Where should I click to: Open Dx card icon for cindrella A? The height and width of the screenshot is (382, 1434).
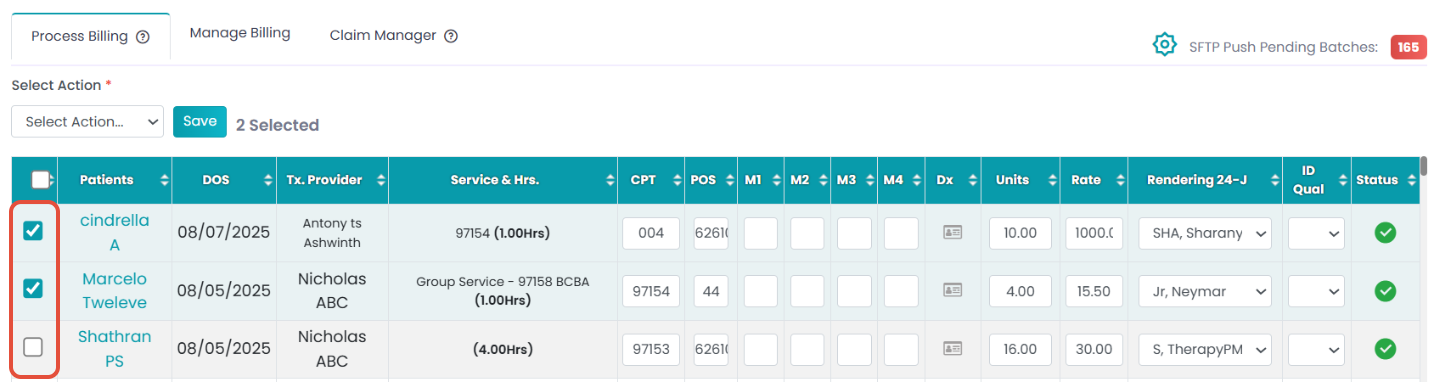pyautogui.click(x=953, y=232)
